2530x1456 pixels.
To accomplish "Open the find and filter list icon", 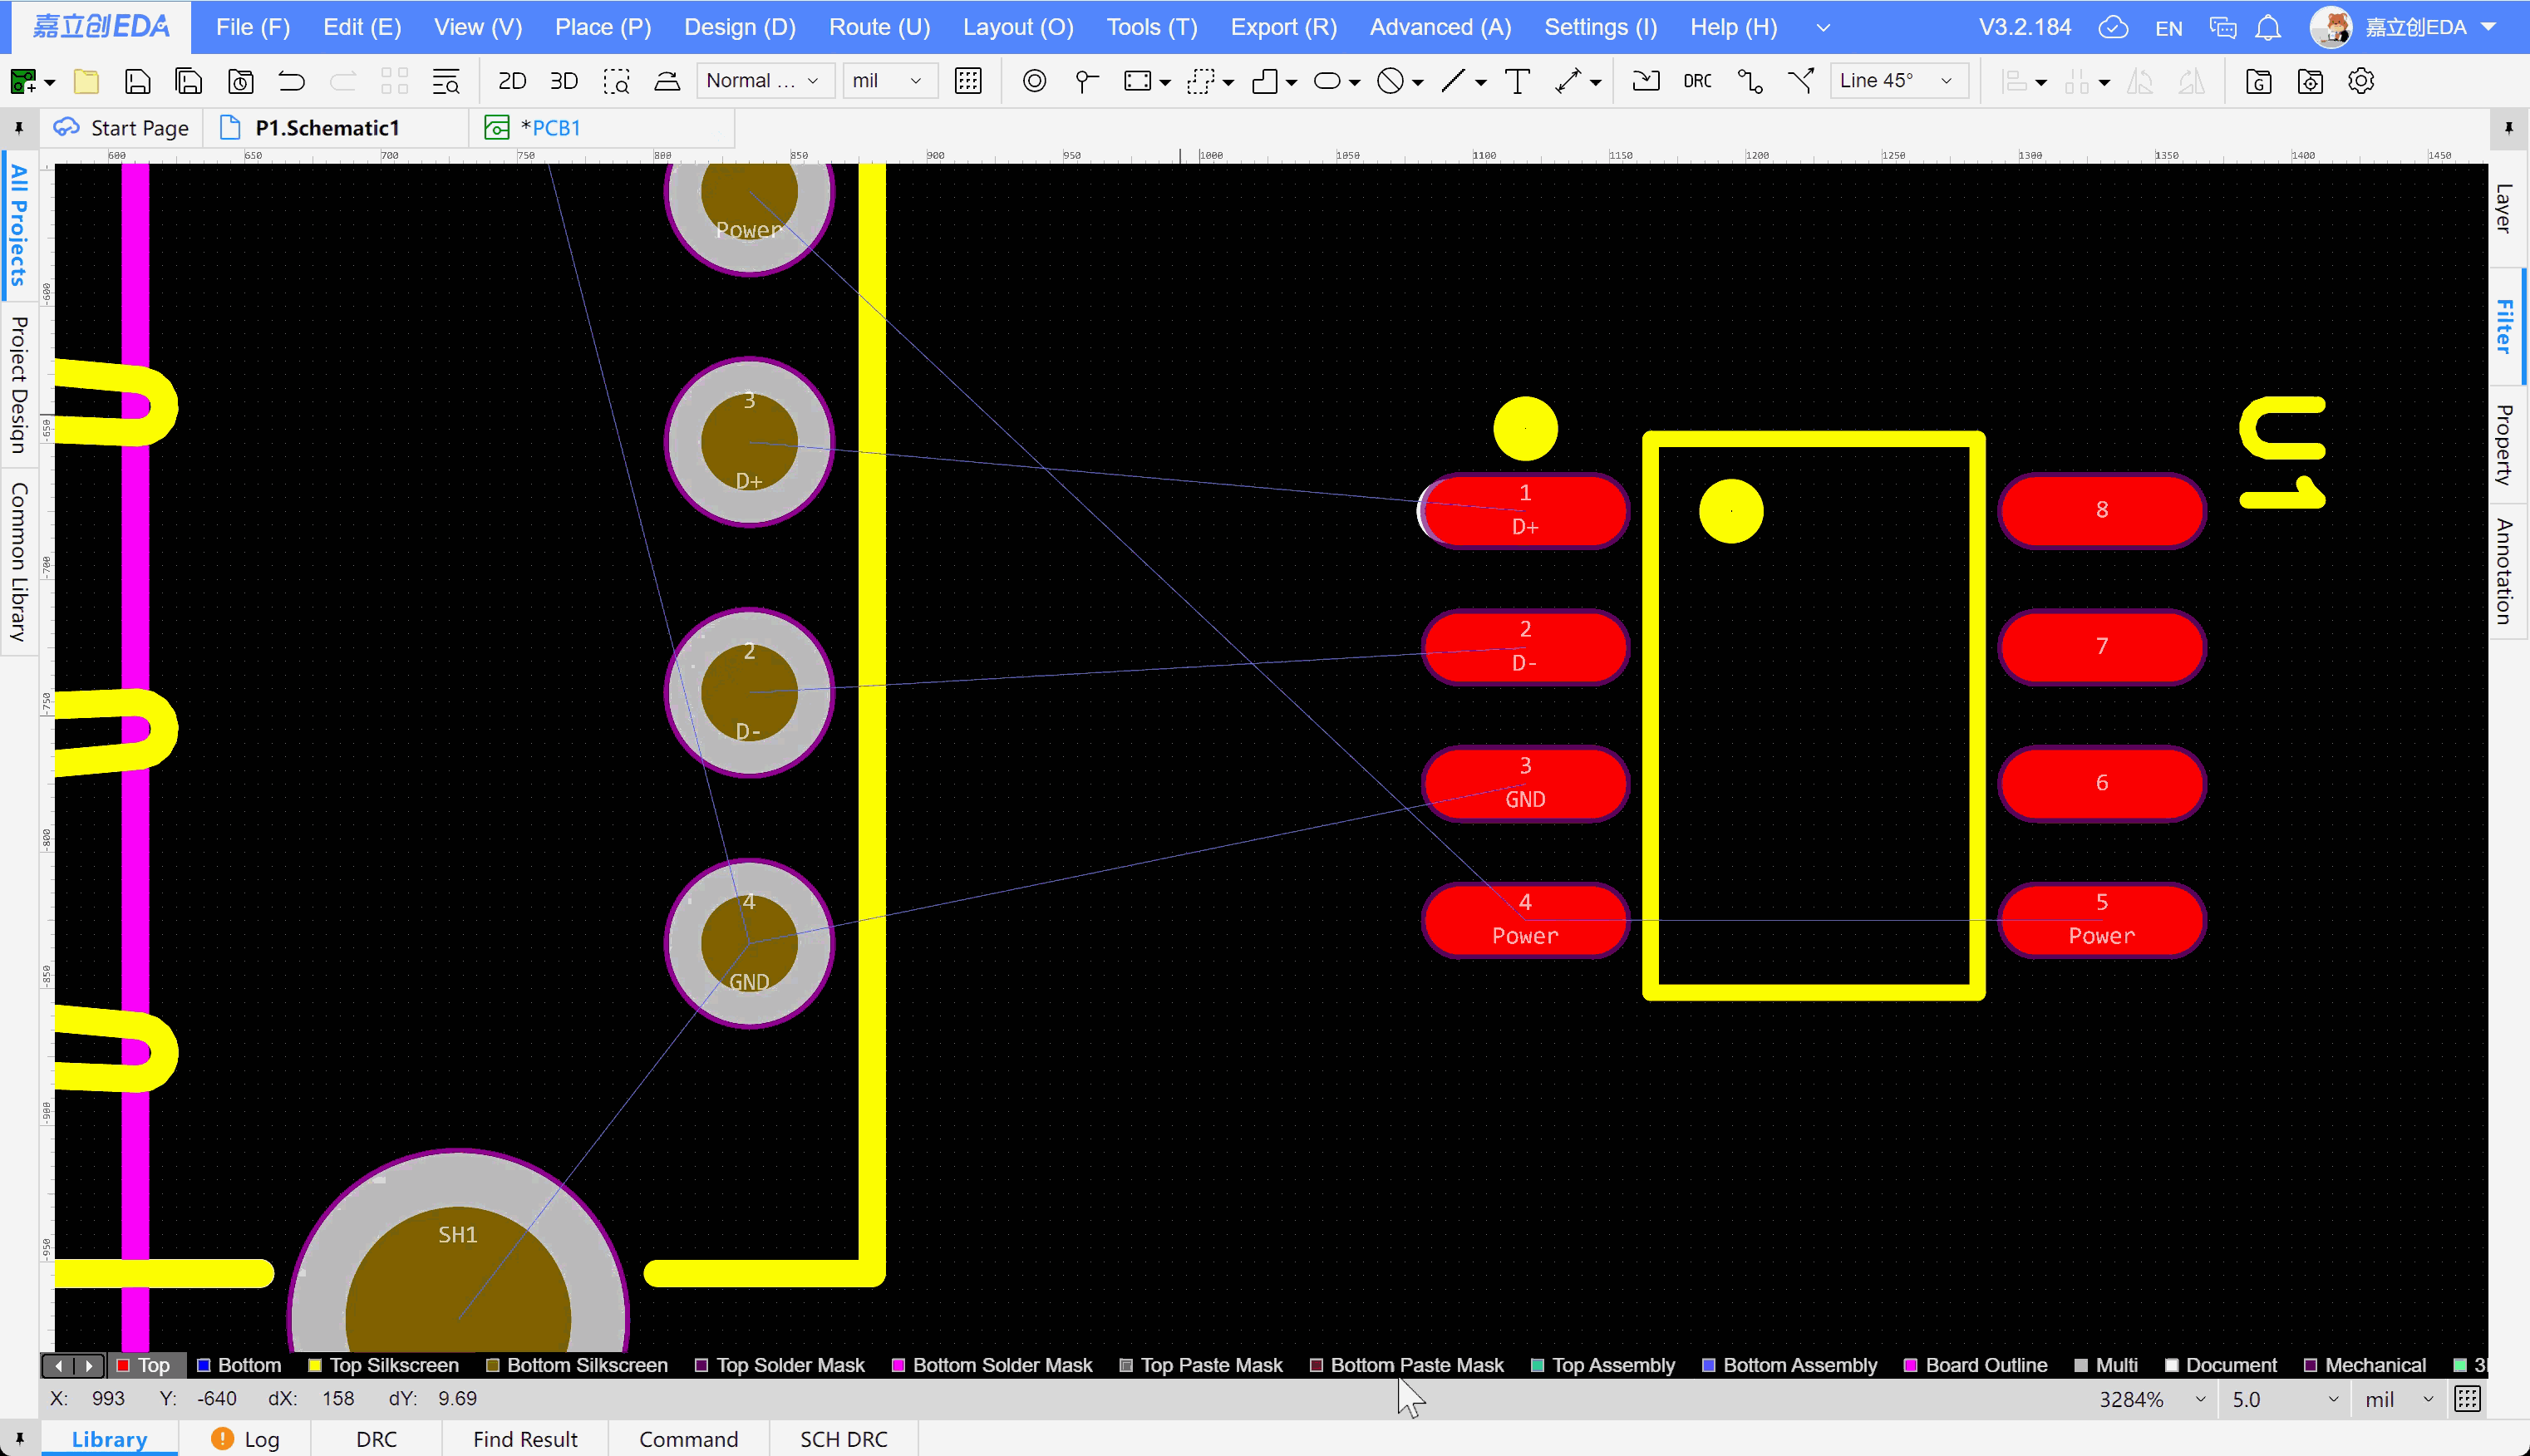I will click(x=445, y=81).
